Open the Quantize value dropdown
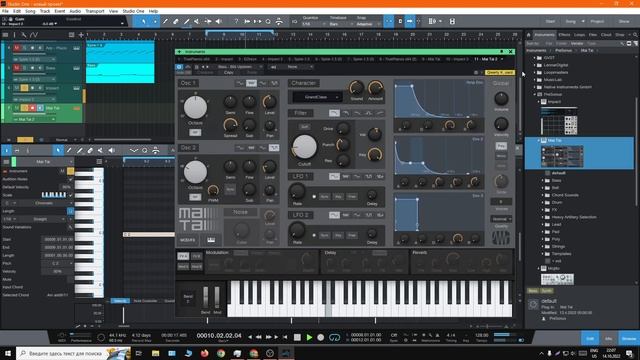 pyautogui.click(x=314, y=24)
